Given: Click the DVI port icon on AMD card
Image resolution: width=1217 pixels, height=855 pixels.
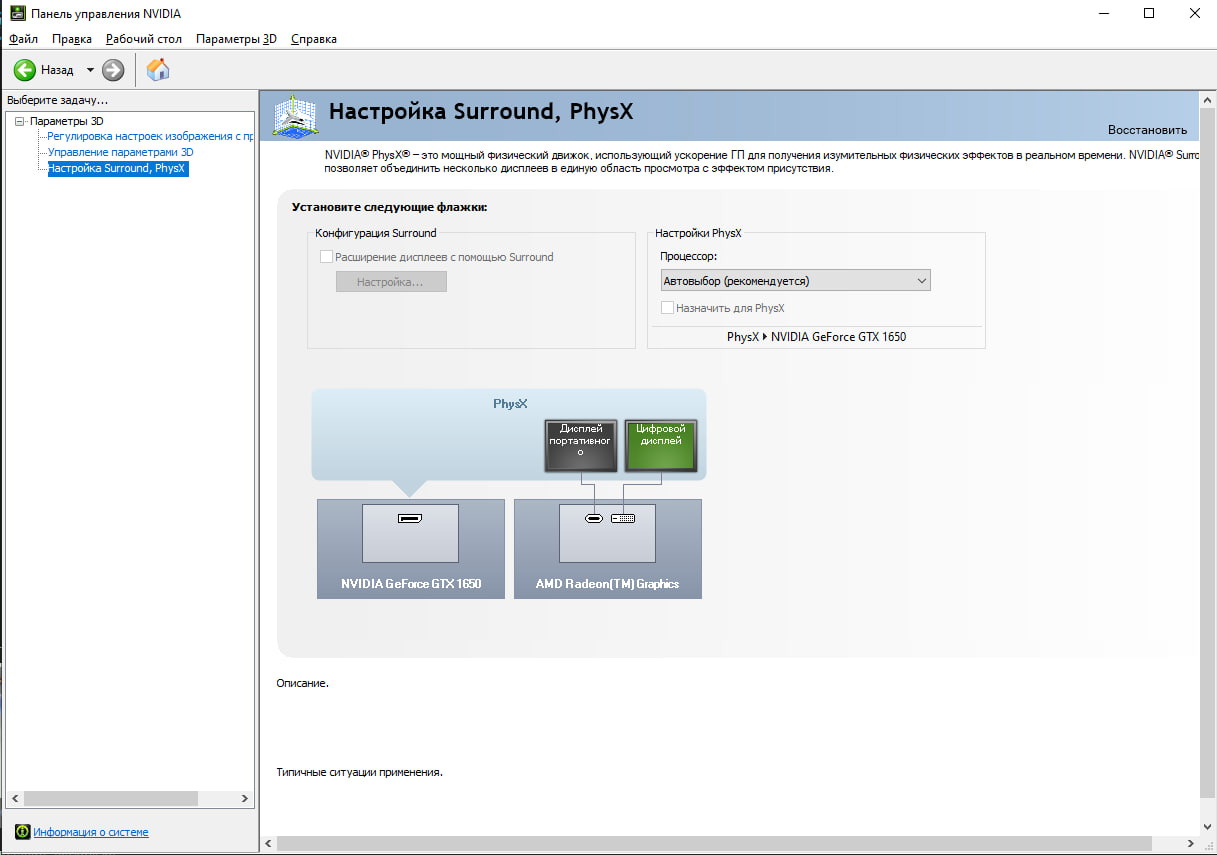Looking at the screenshot, I should 623,519.
